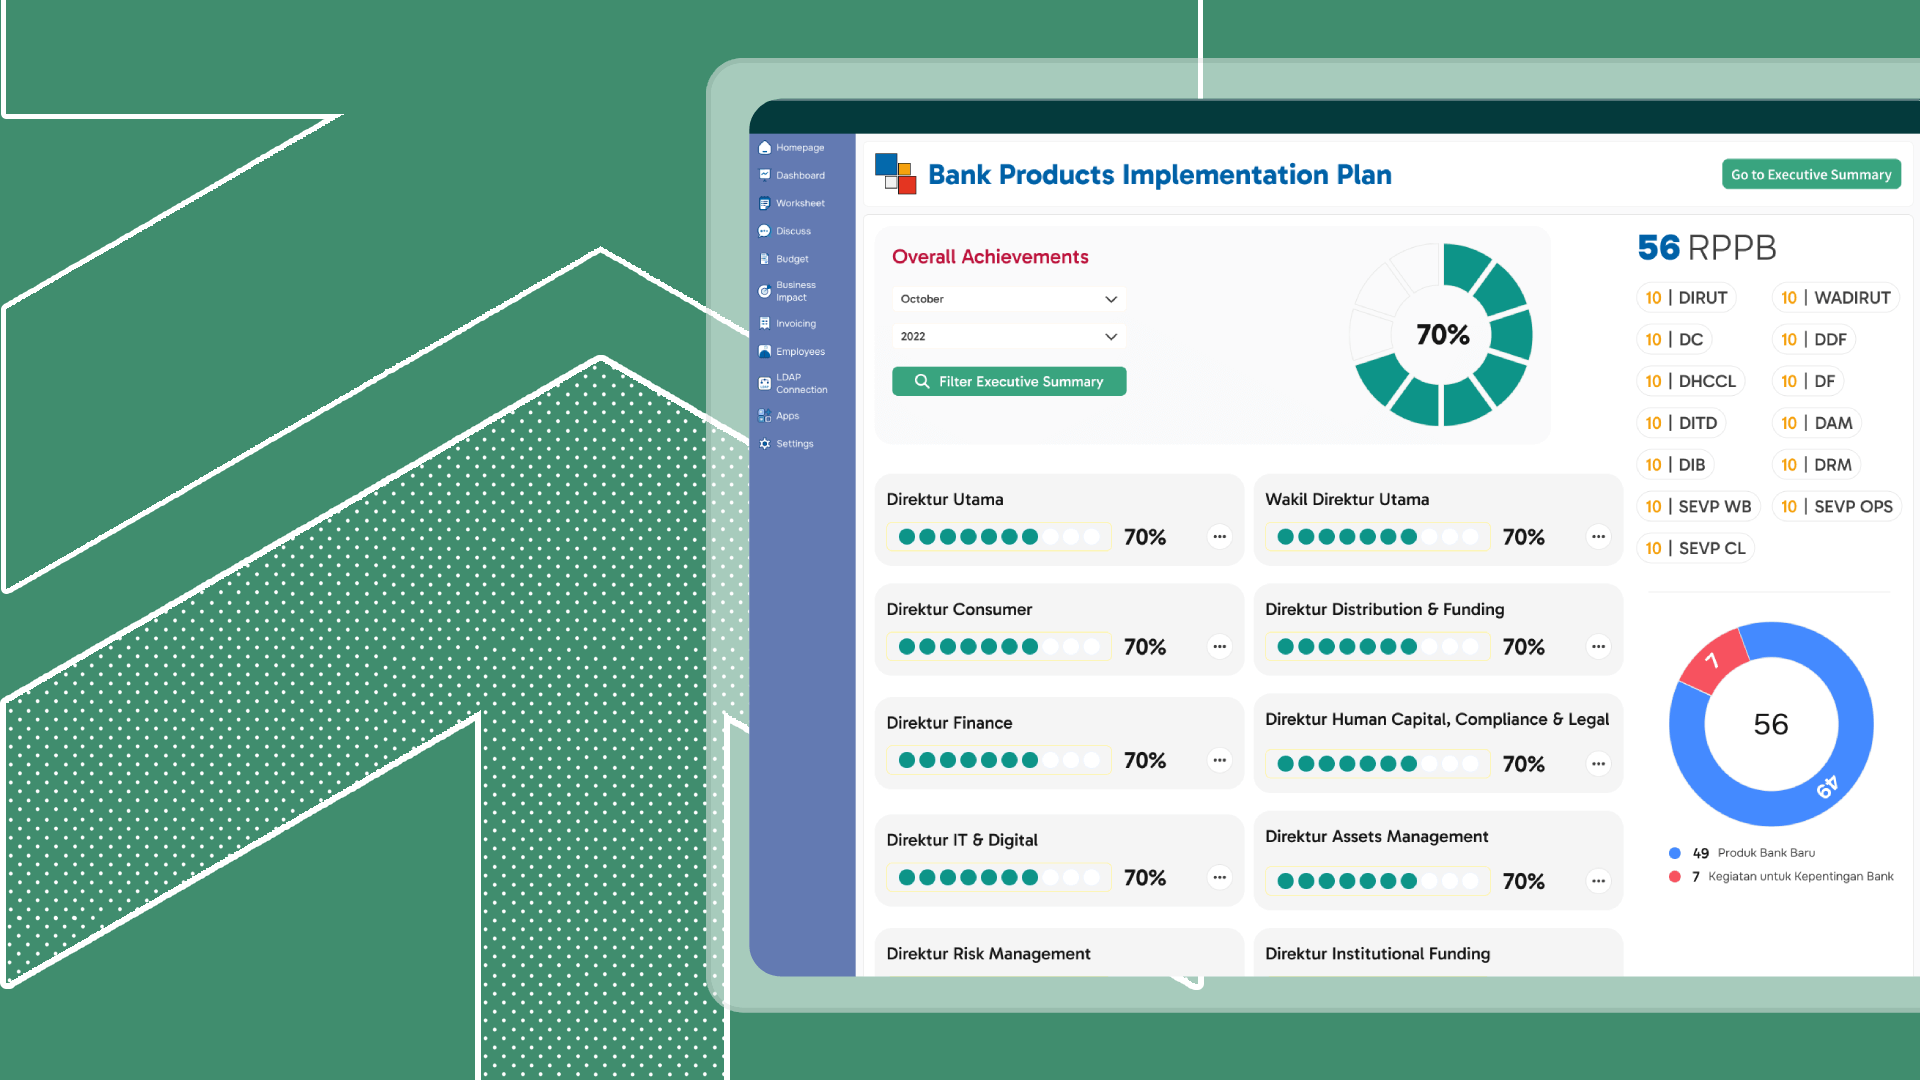
Task: Click the Homepage icon in sidebar
Action: pyautogui.click(x=765, y=148)
